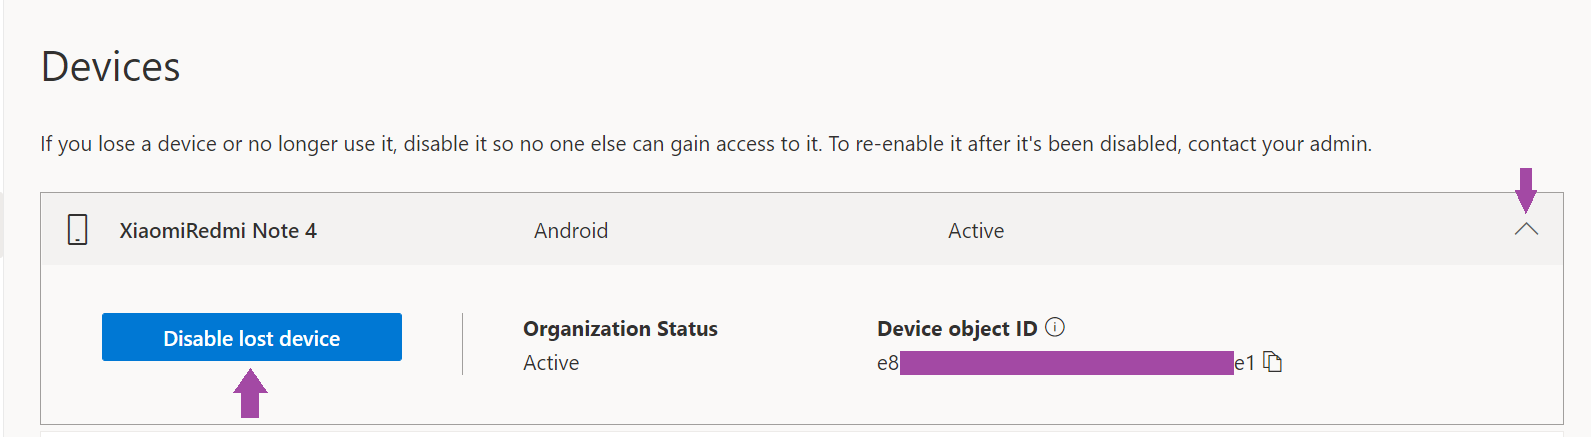Click the redacted device object ID value

click(1066, 363)
